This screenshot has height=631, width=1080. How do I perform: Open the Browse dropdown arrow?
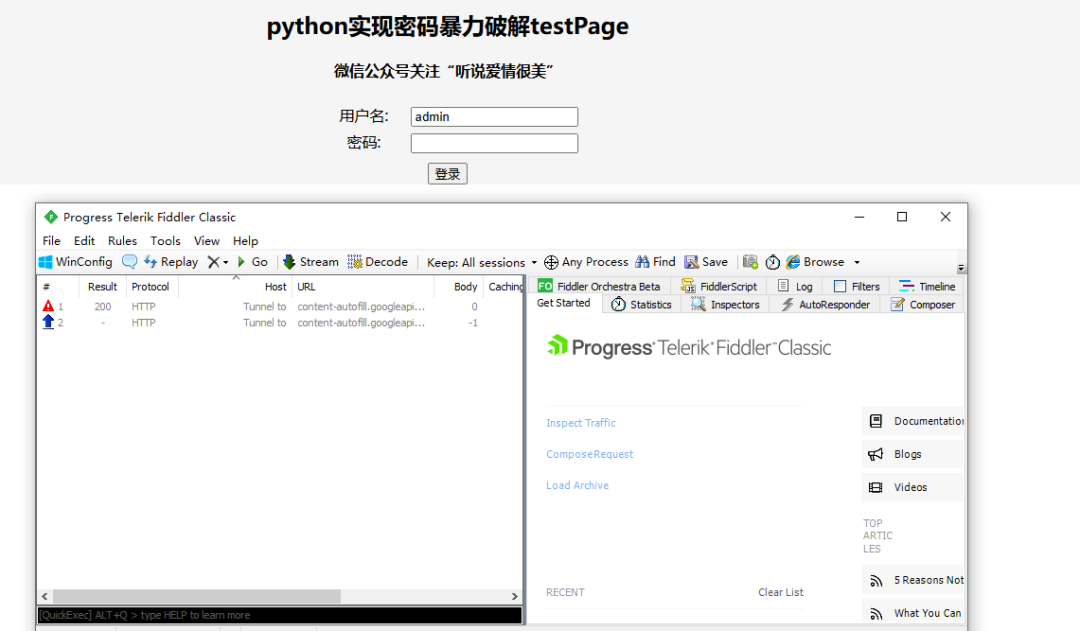[857, 262]
